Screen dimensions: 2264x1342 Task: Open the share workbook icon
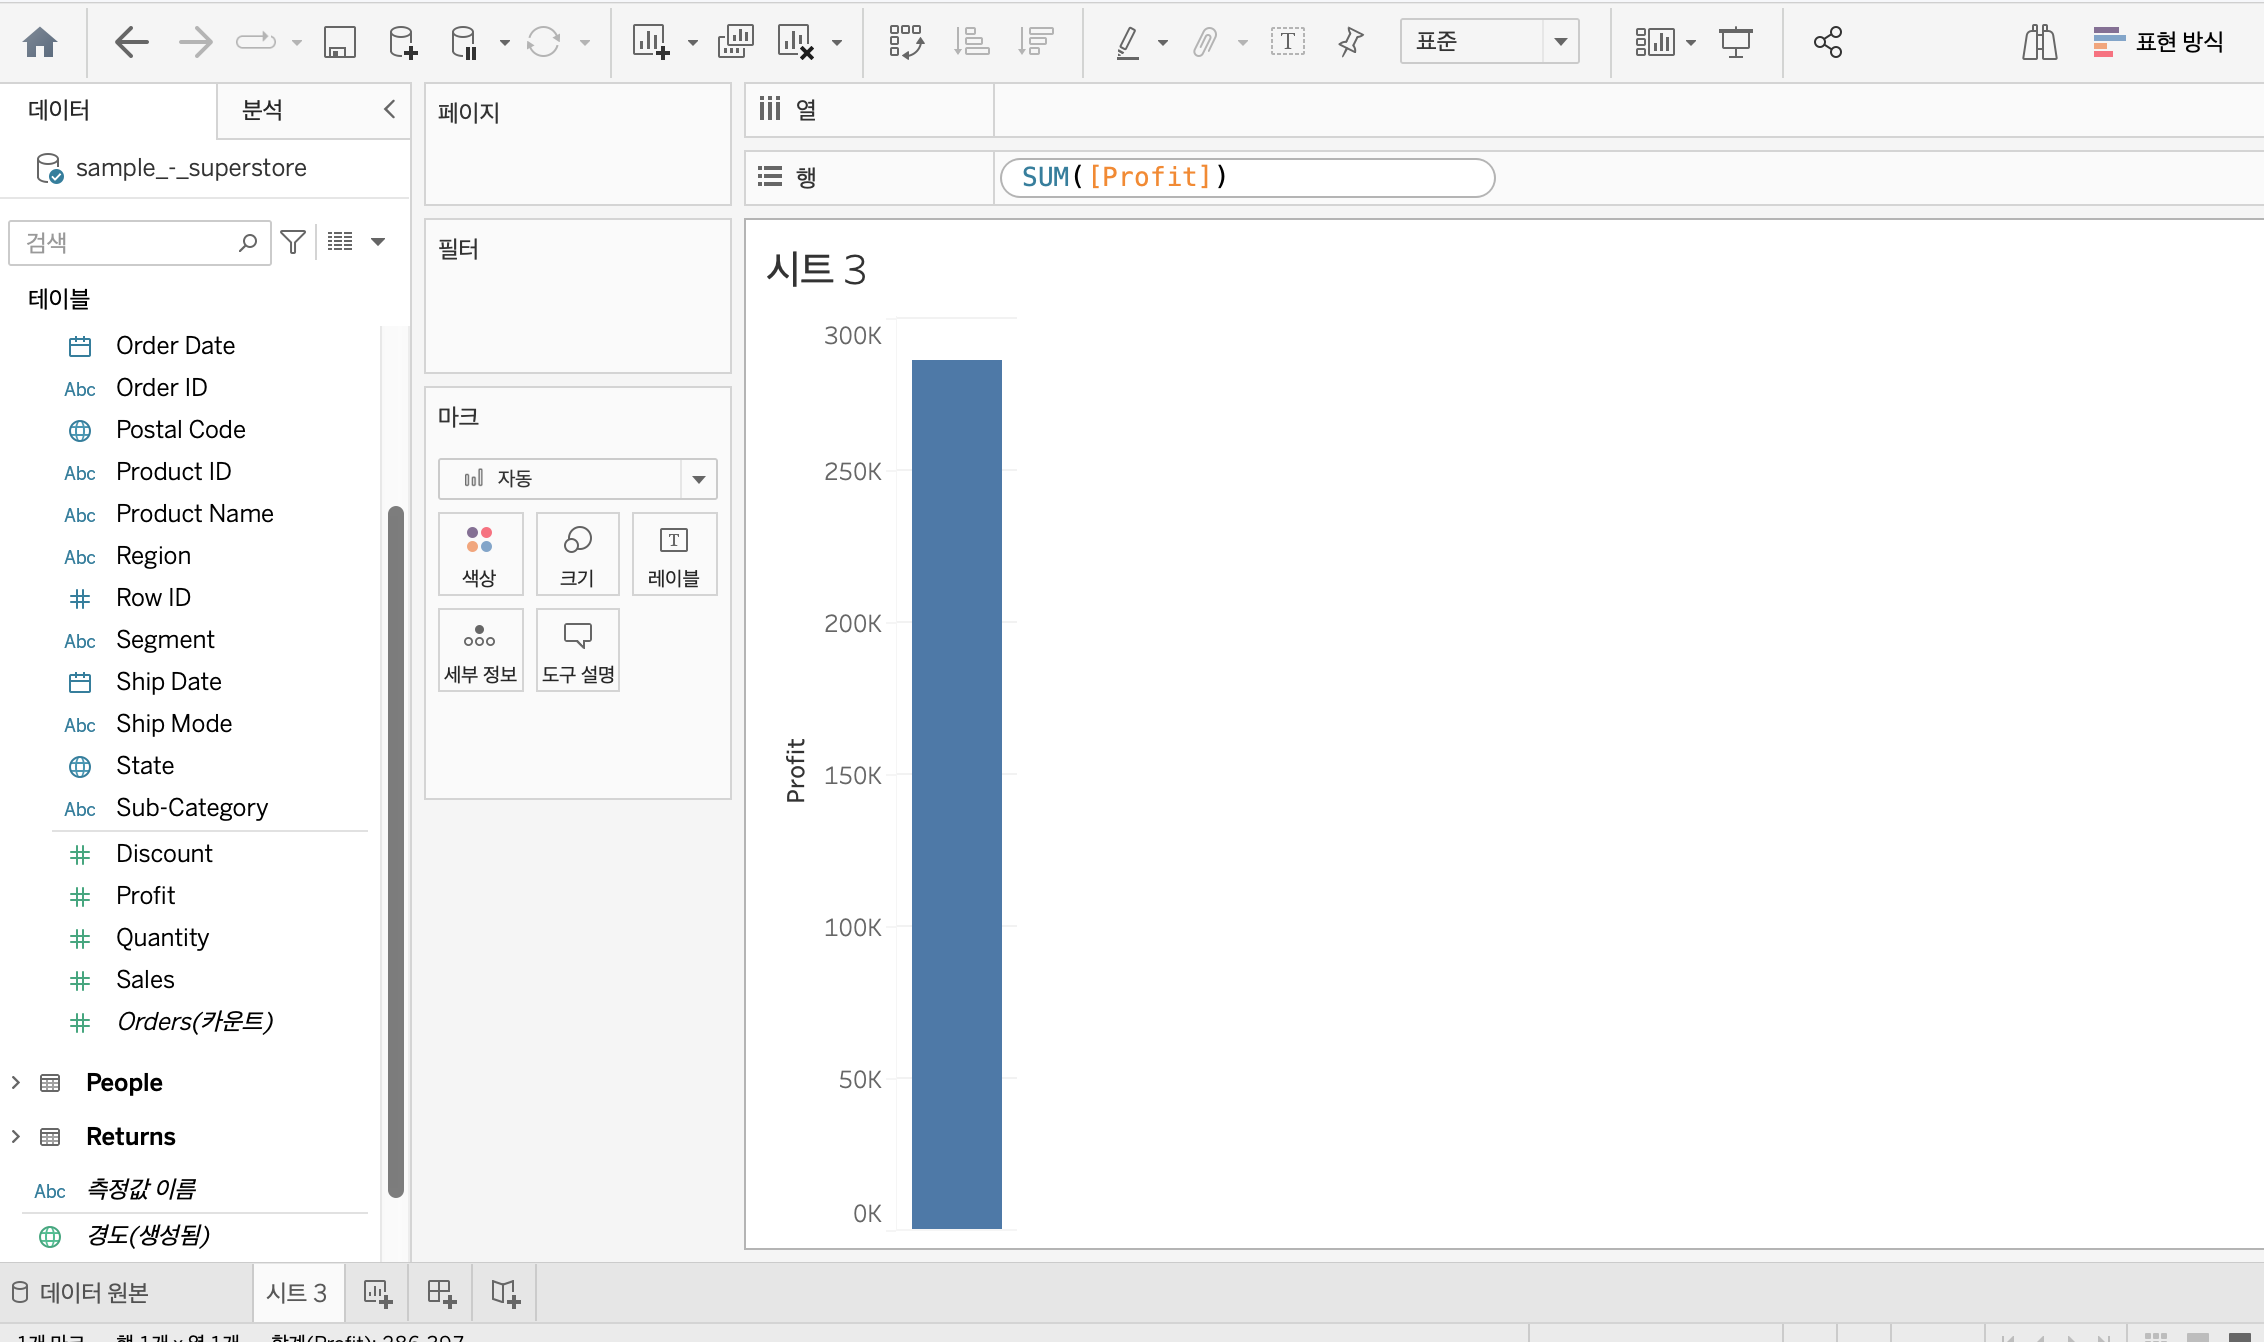1827,42
